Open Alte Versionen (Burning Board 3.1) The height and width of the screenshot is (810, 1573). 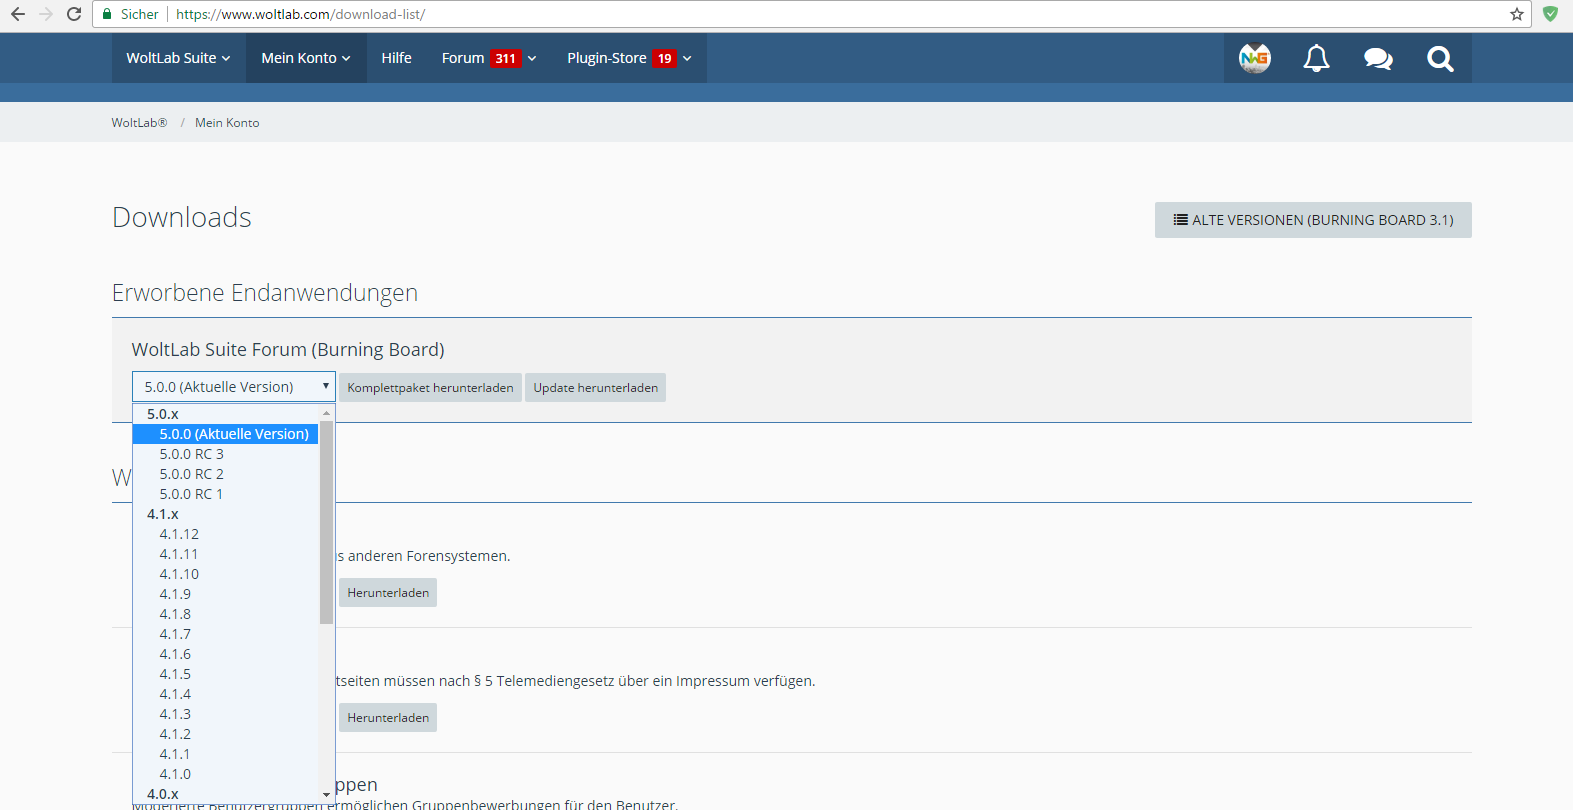[x=1312, y=220]
